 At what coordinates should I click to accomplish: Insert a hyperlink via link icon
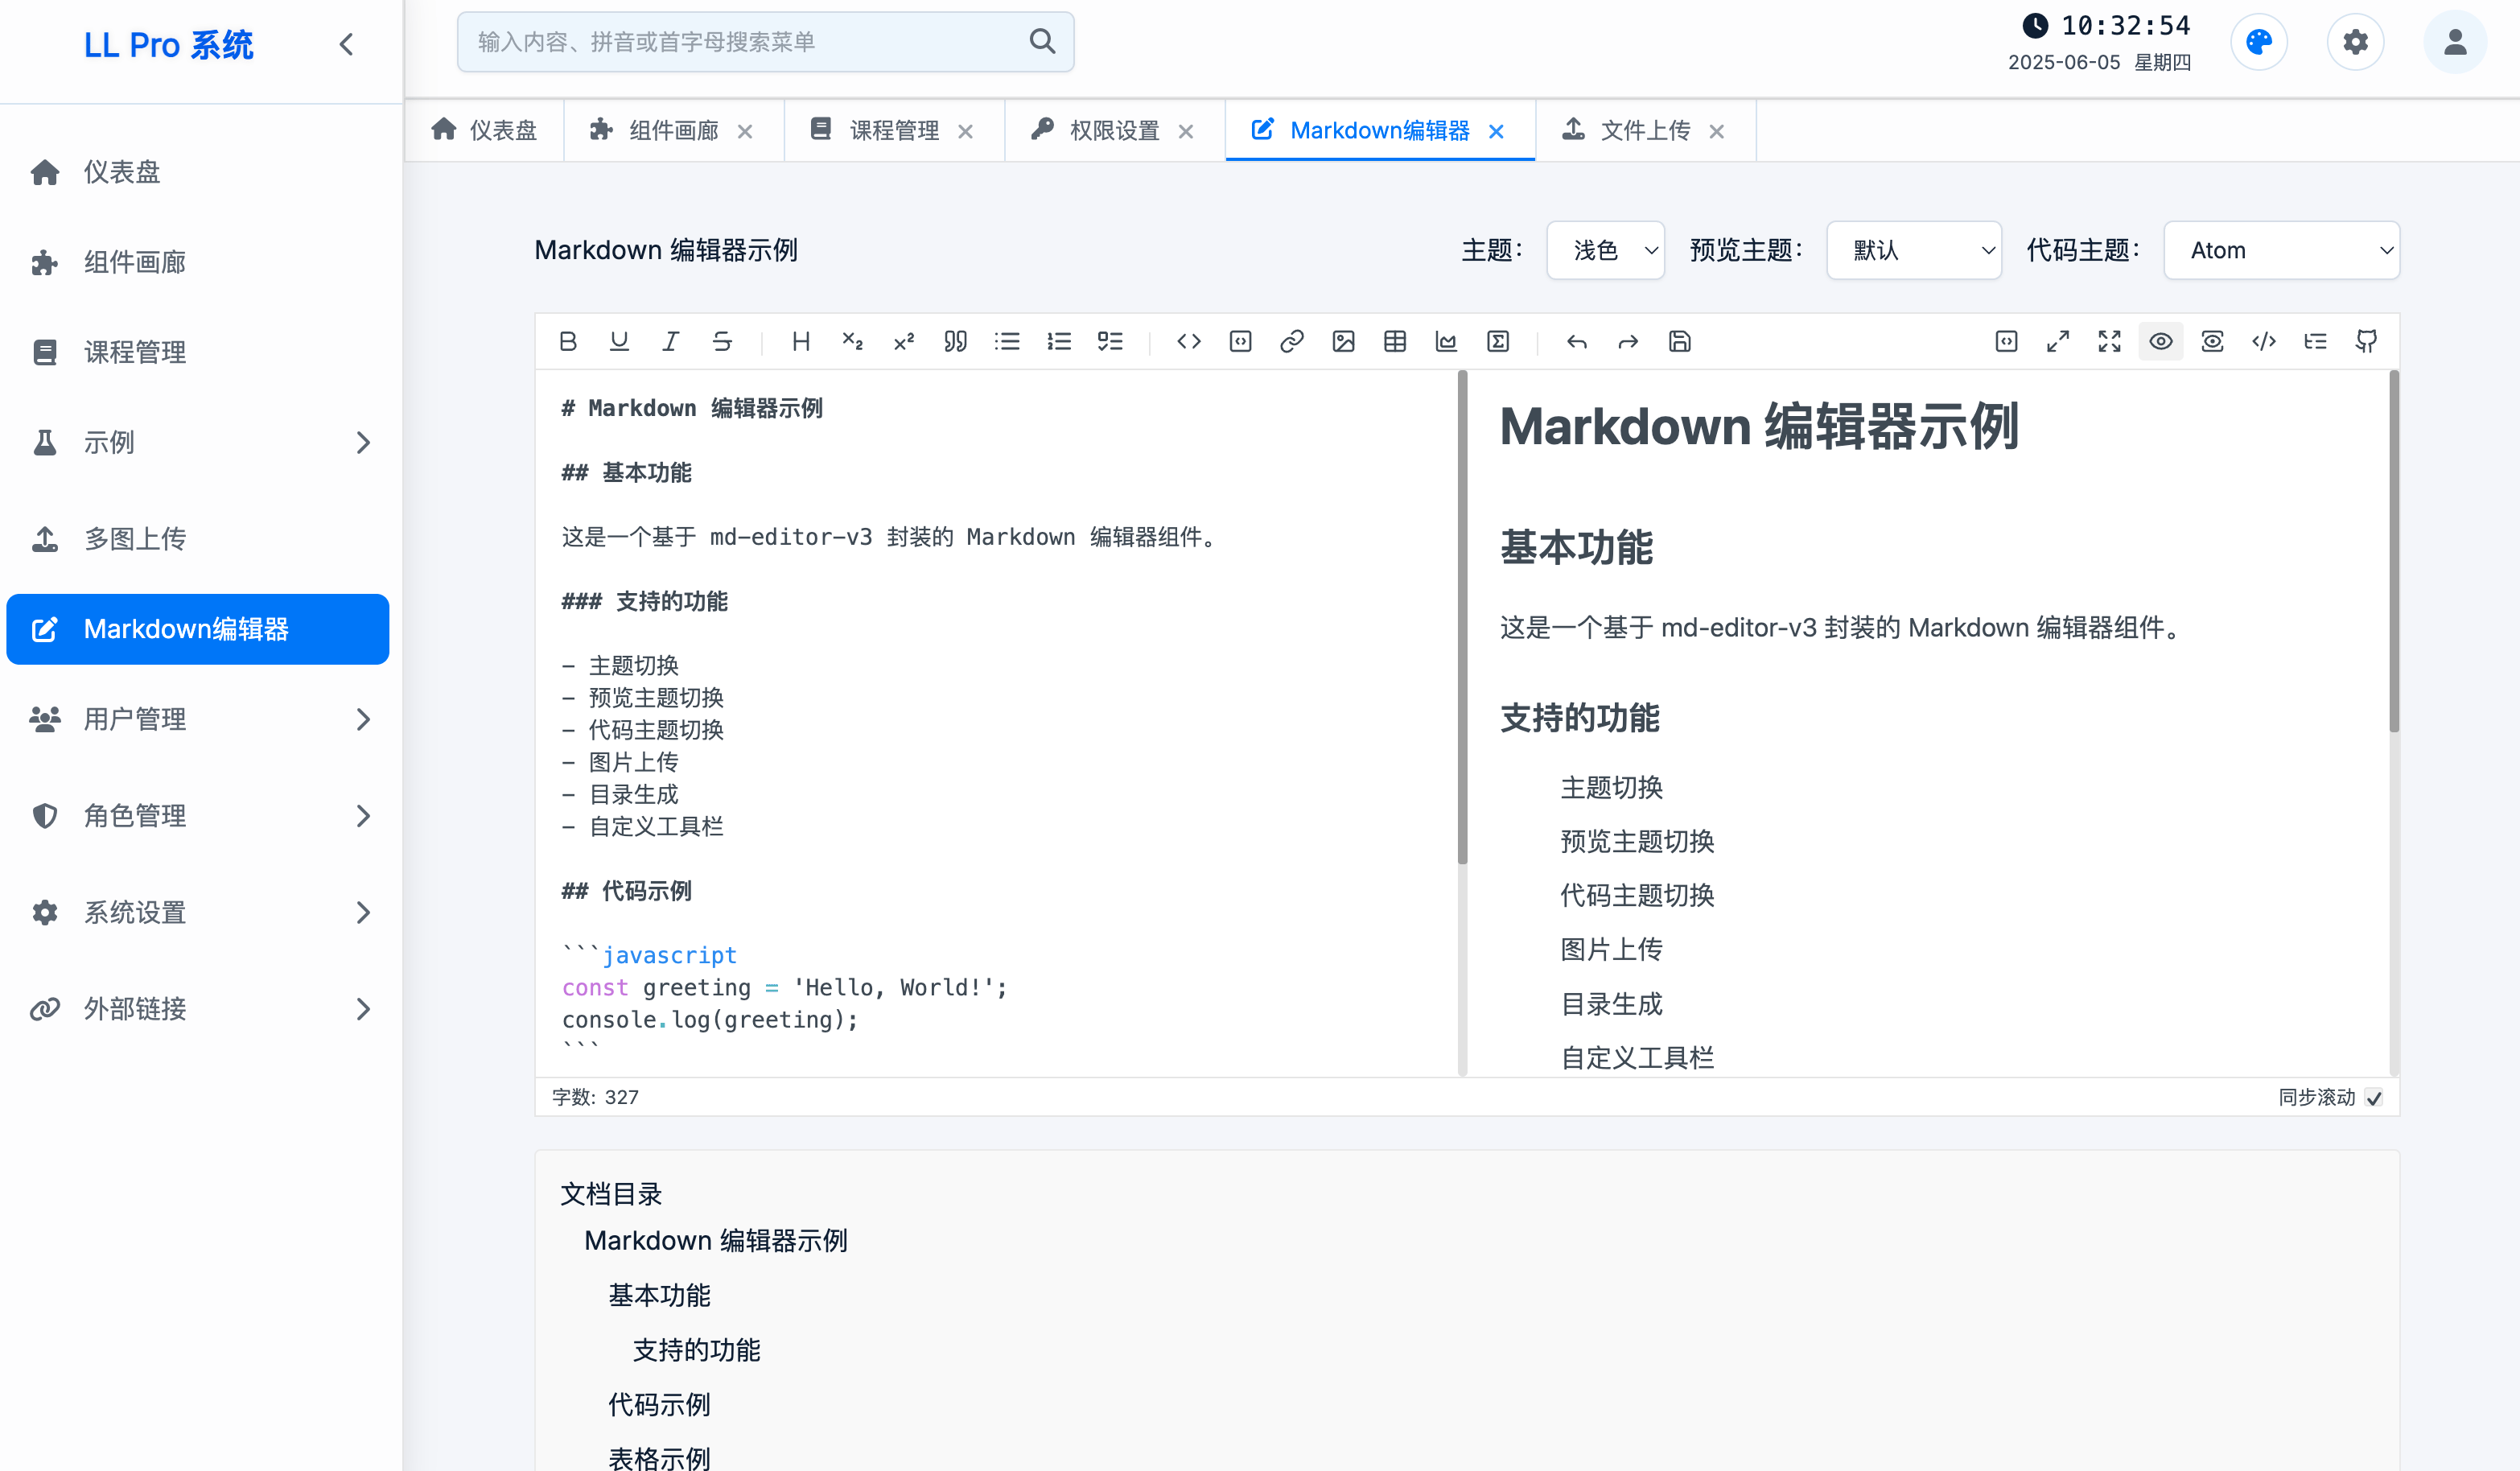tap(1292, 342)
